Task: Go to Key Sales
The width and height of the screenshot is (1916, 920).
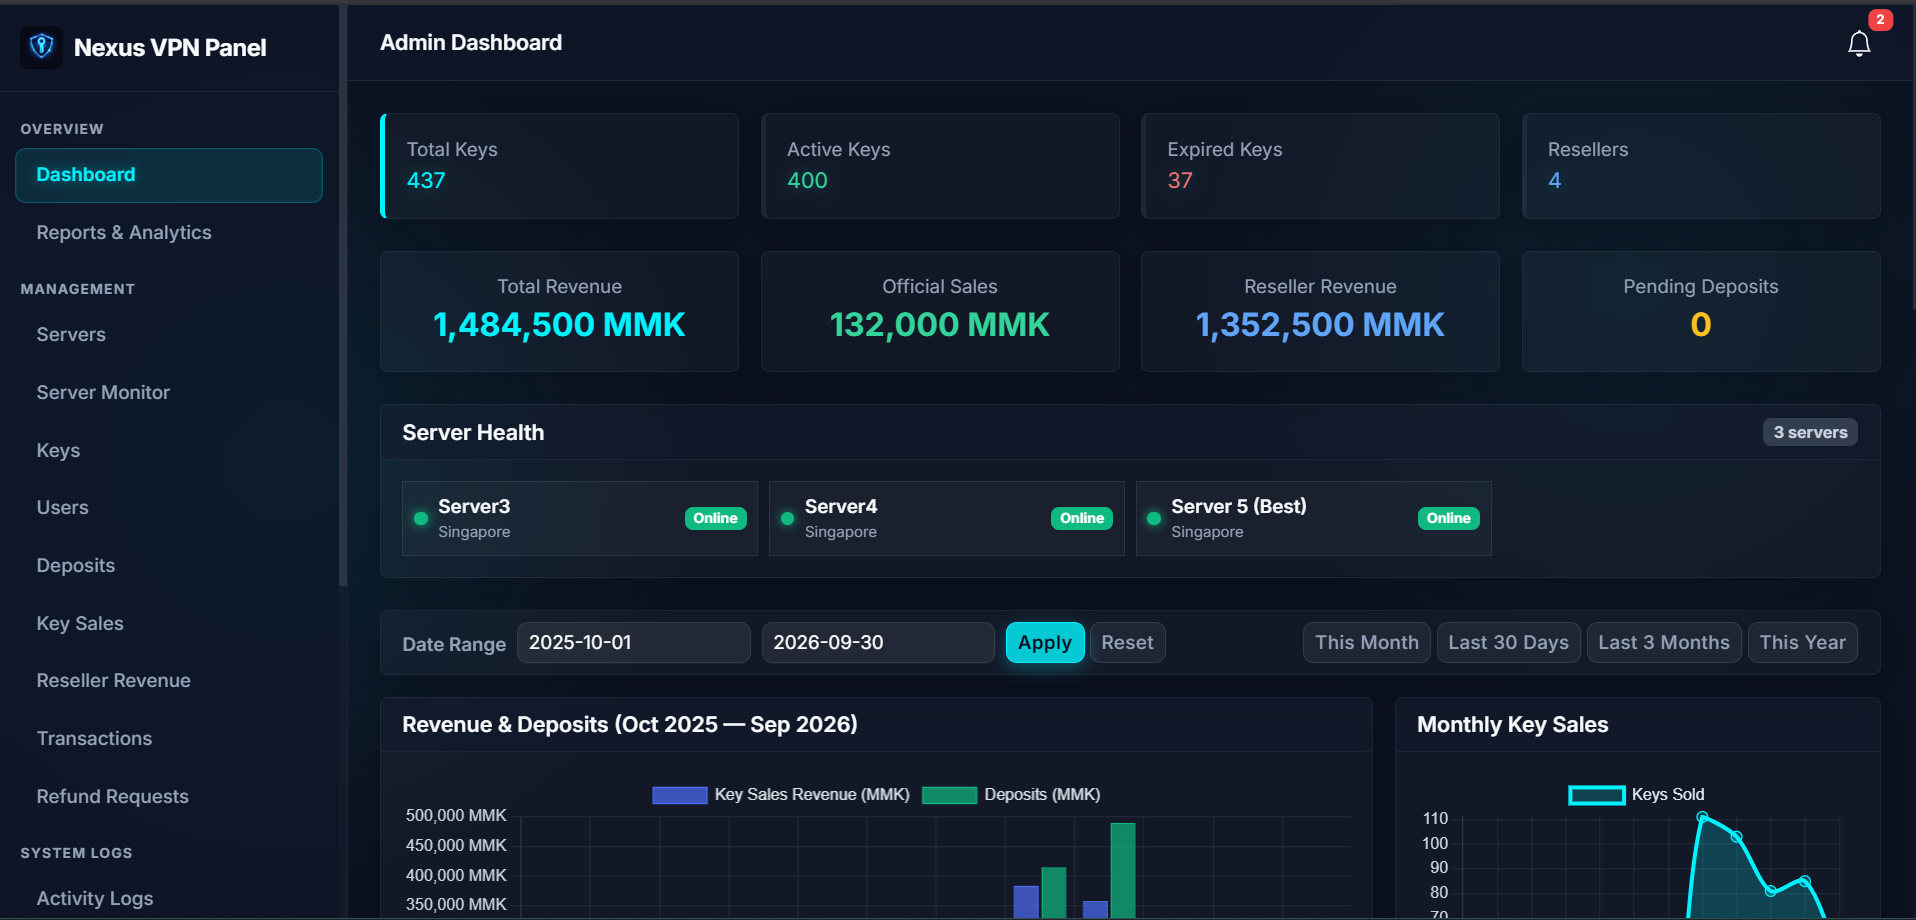Action: (x=80, y=624)
